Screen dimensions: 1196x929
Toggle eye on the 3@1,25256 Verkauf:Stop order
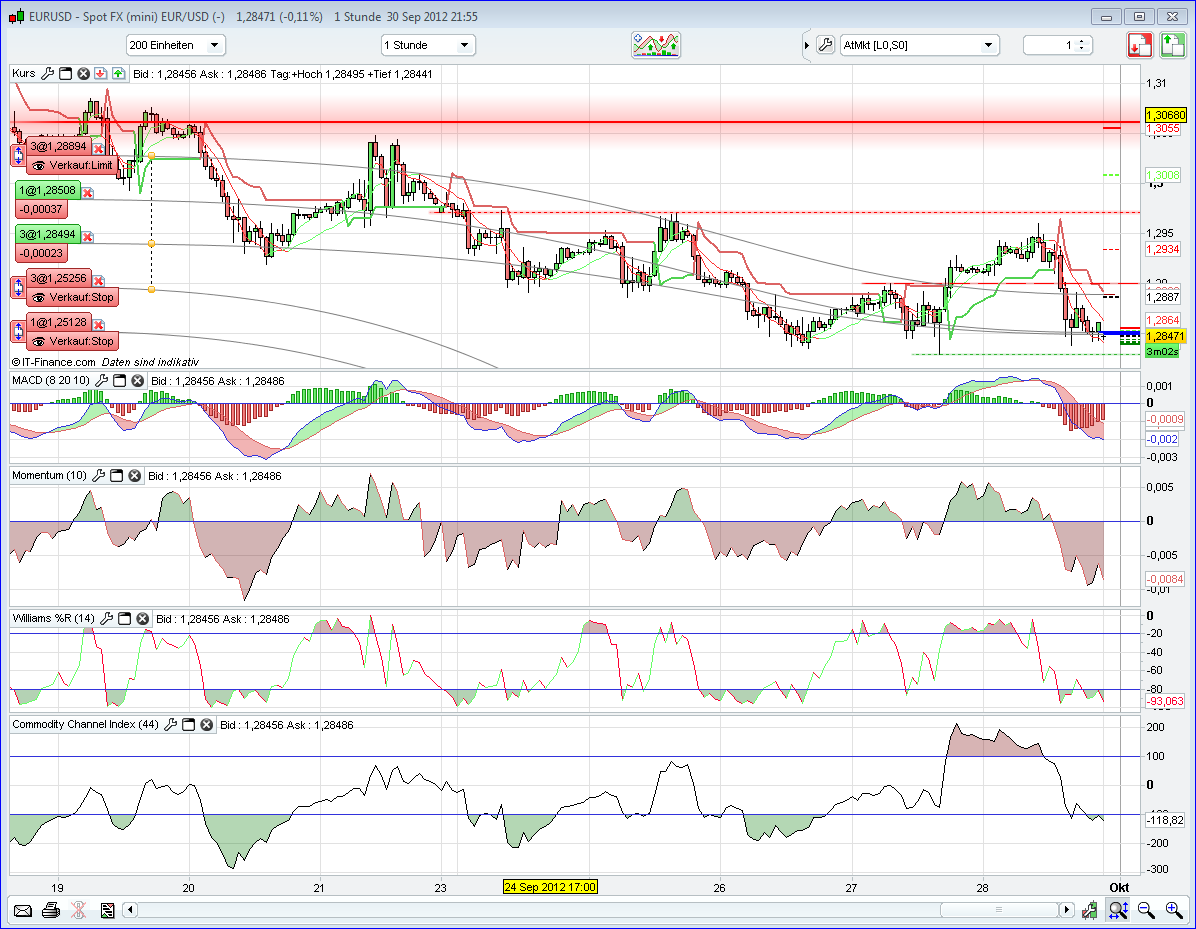(x=39, y=297)
